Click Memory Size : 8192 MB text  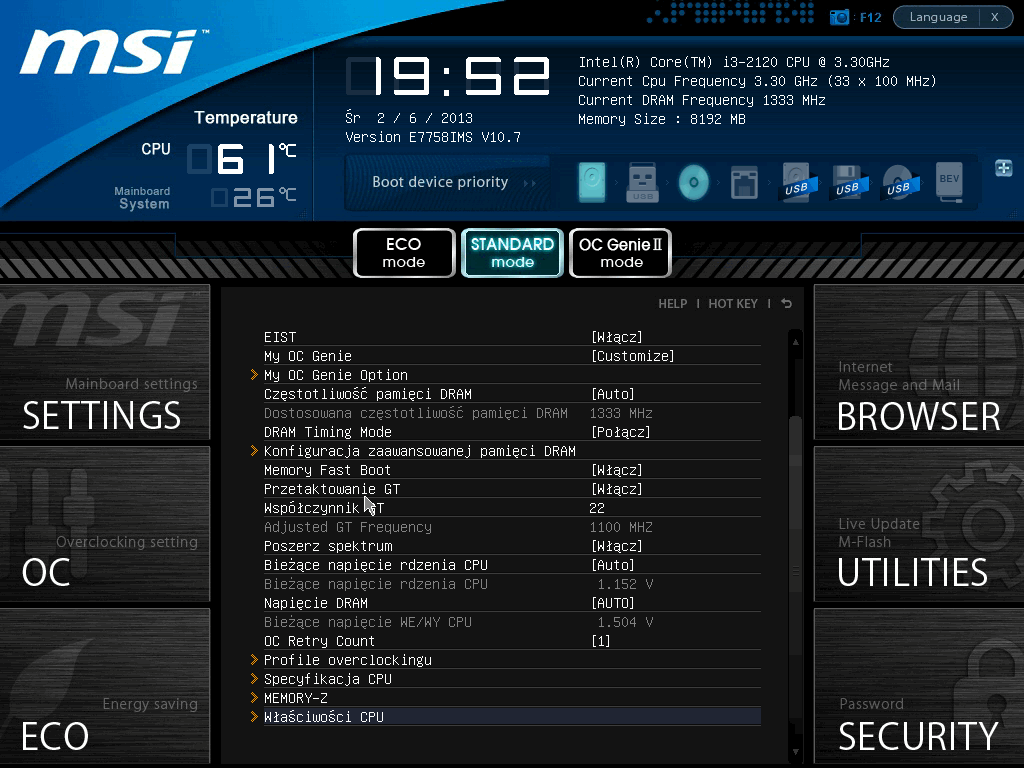tap(662, 120)
